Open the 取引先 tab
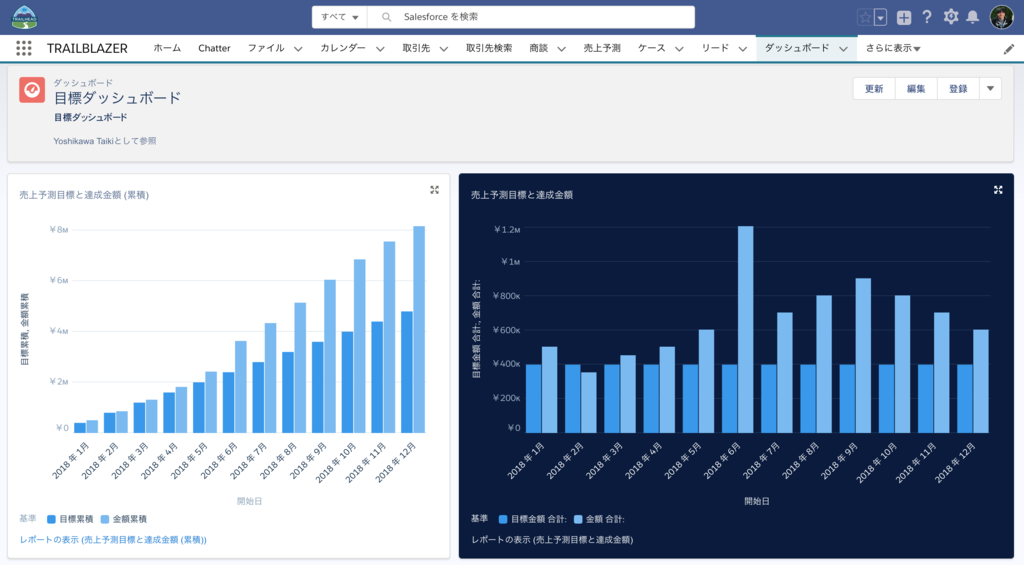The width and height of the screenshot is (1024, 565). click(x=416, y=48)
